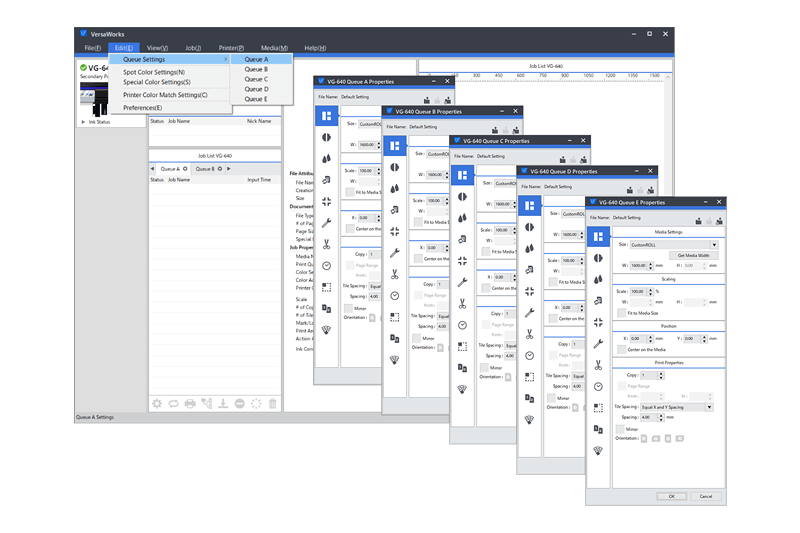Switch to Queue B tab in job list

[x=203, y=169]
